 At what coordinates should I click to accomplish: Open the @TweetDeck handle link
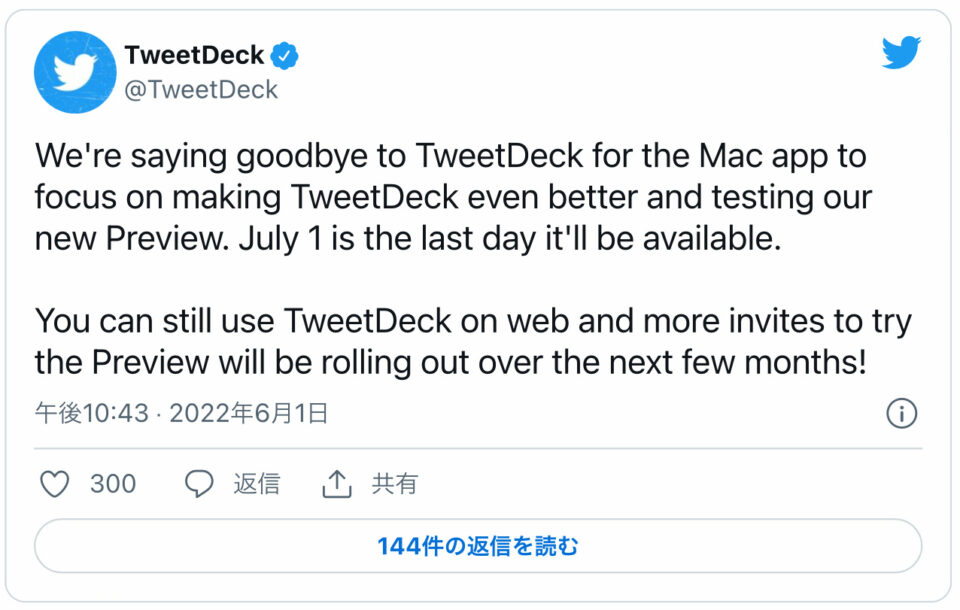point(201,89)
